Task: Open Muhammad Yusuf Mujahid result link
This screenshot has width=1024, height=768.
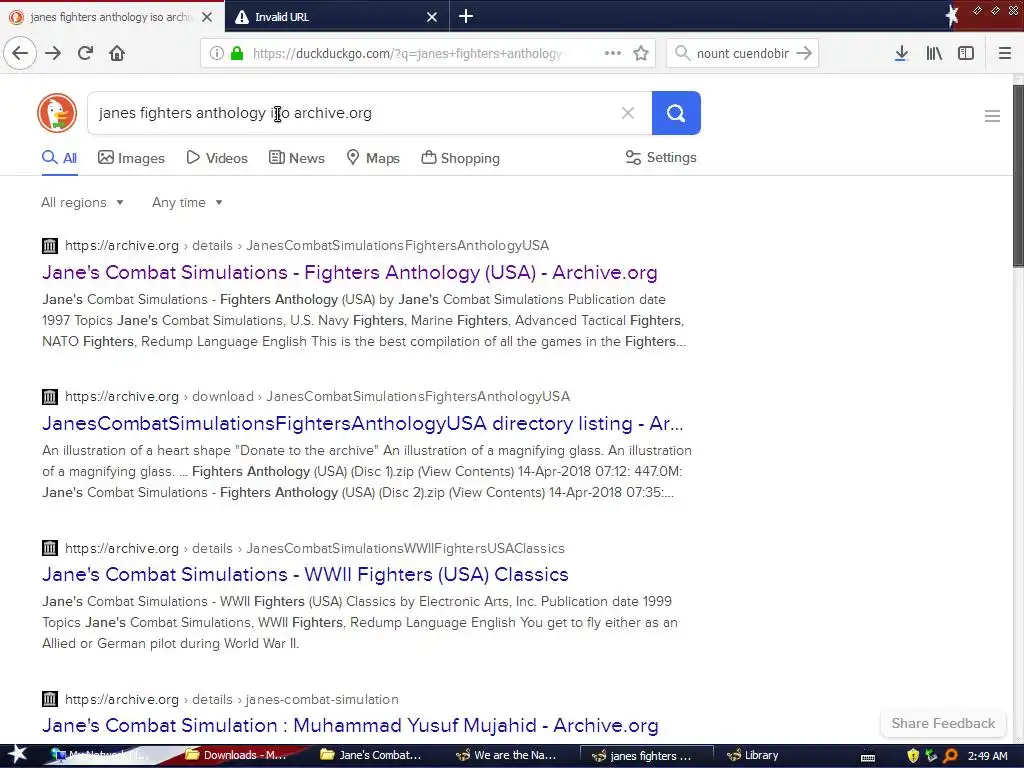Action: point(350,725)
